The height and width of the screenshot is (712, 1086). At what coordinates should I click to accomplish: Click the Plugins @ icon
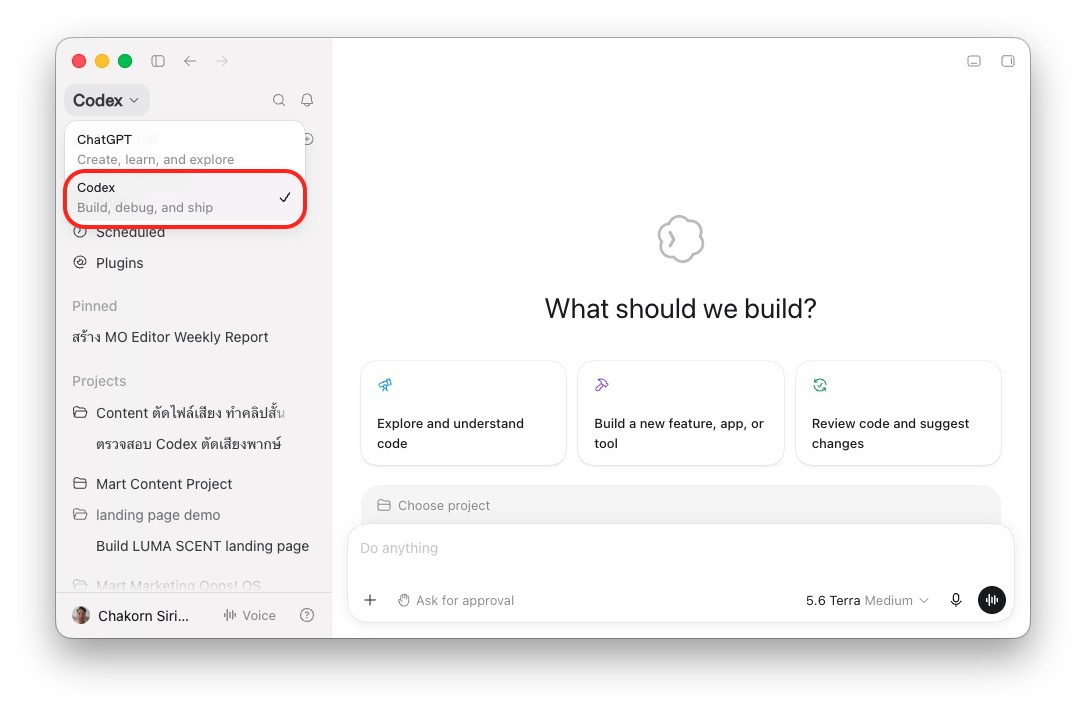80,262
